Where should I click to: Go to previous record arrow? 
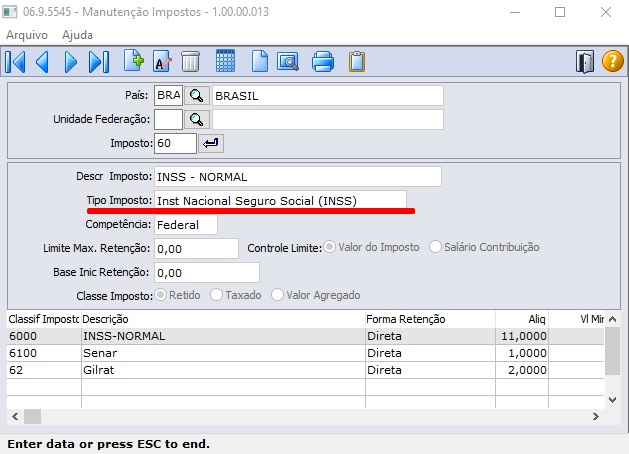pyautogui.click(x=43, y=62)
